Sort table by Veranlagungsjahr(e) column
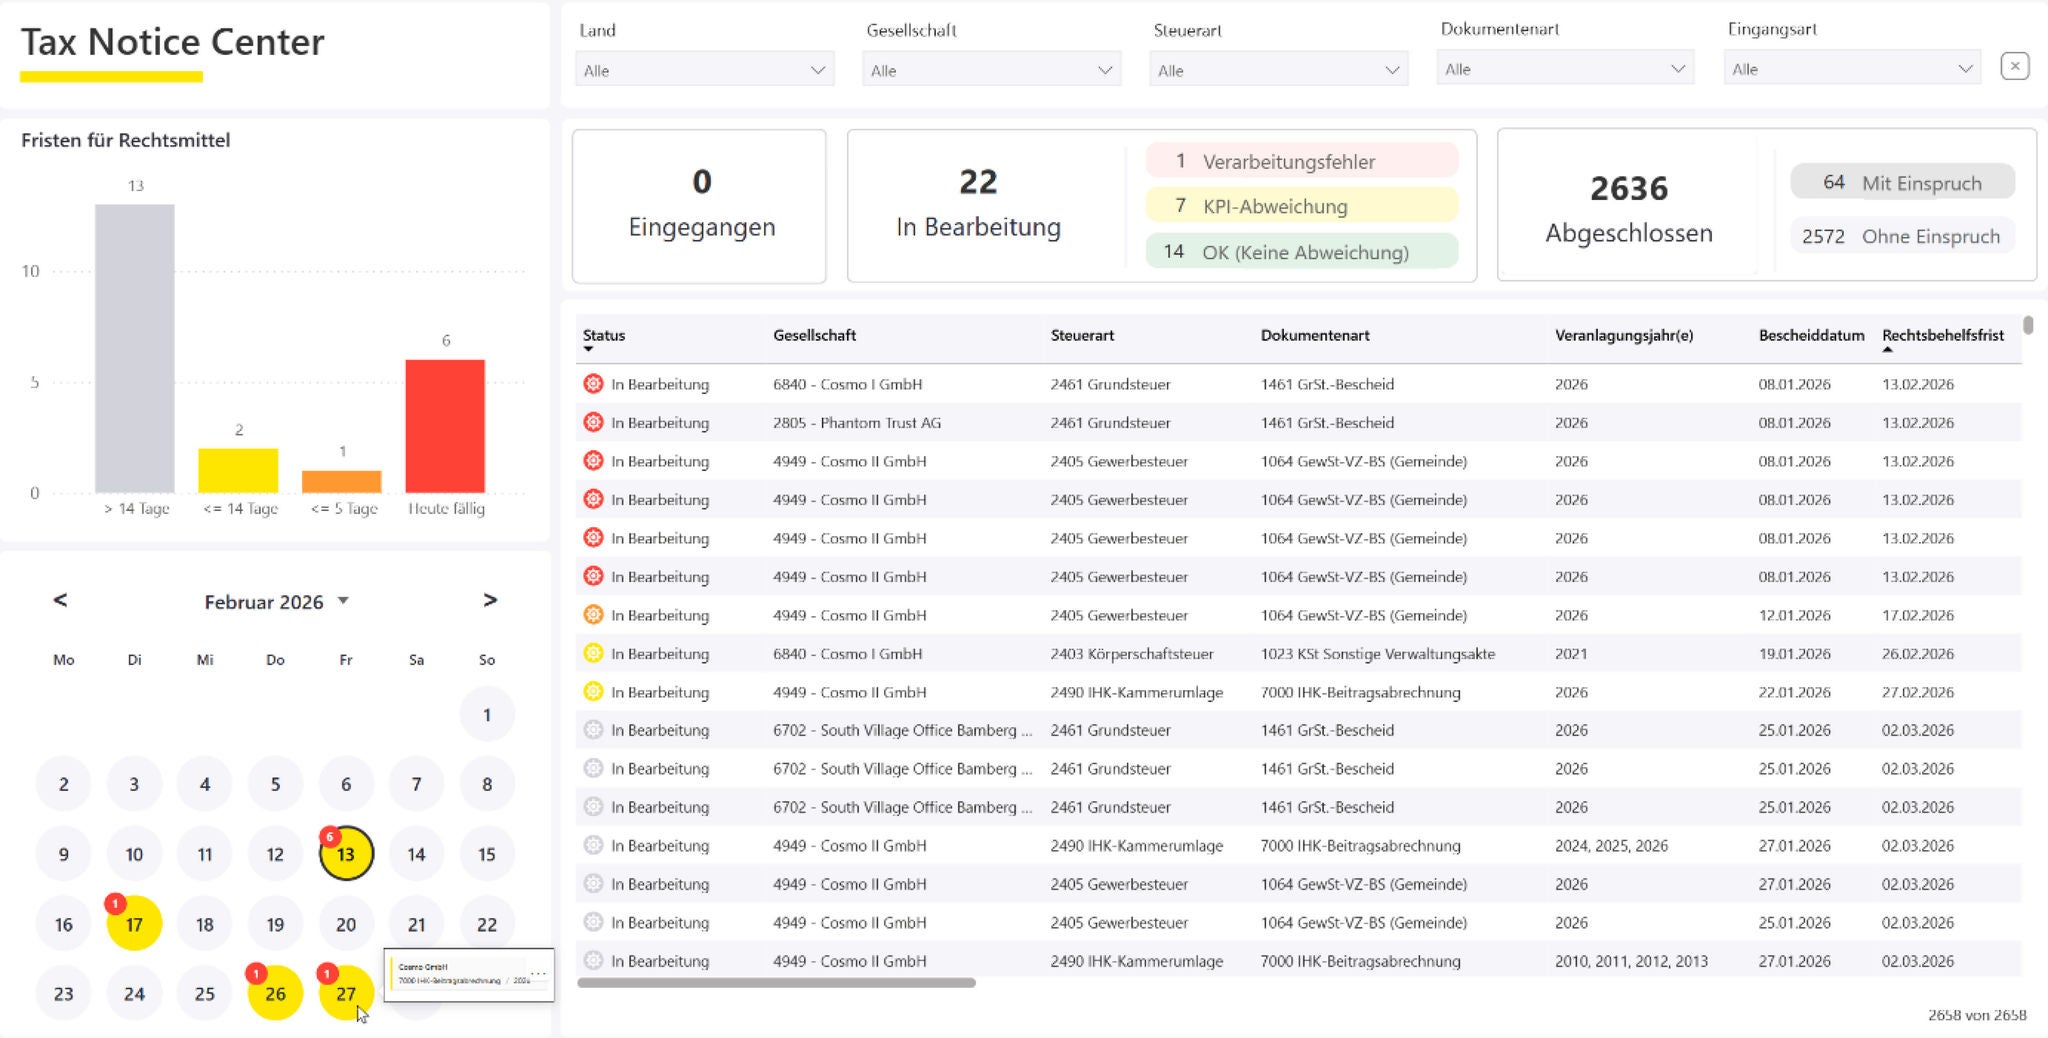This screenshot has height=1038, width=2048. [1624, 335]
